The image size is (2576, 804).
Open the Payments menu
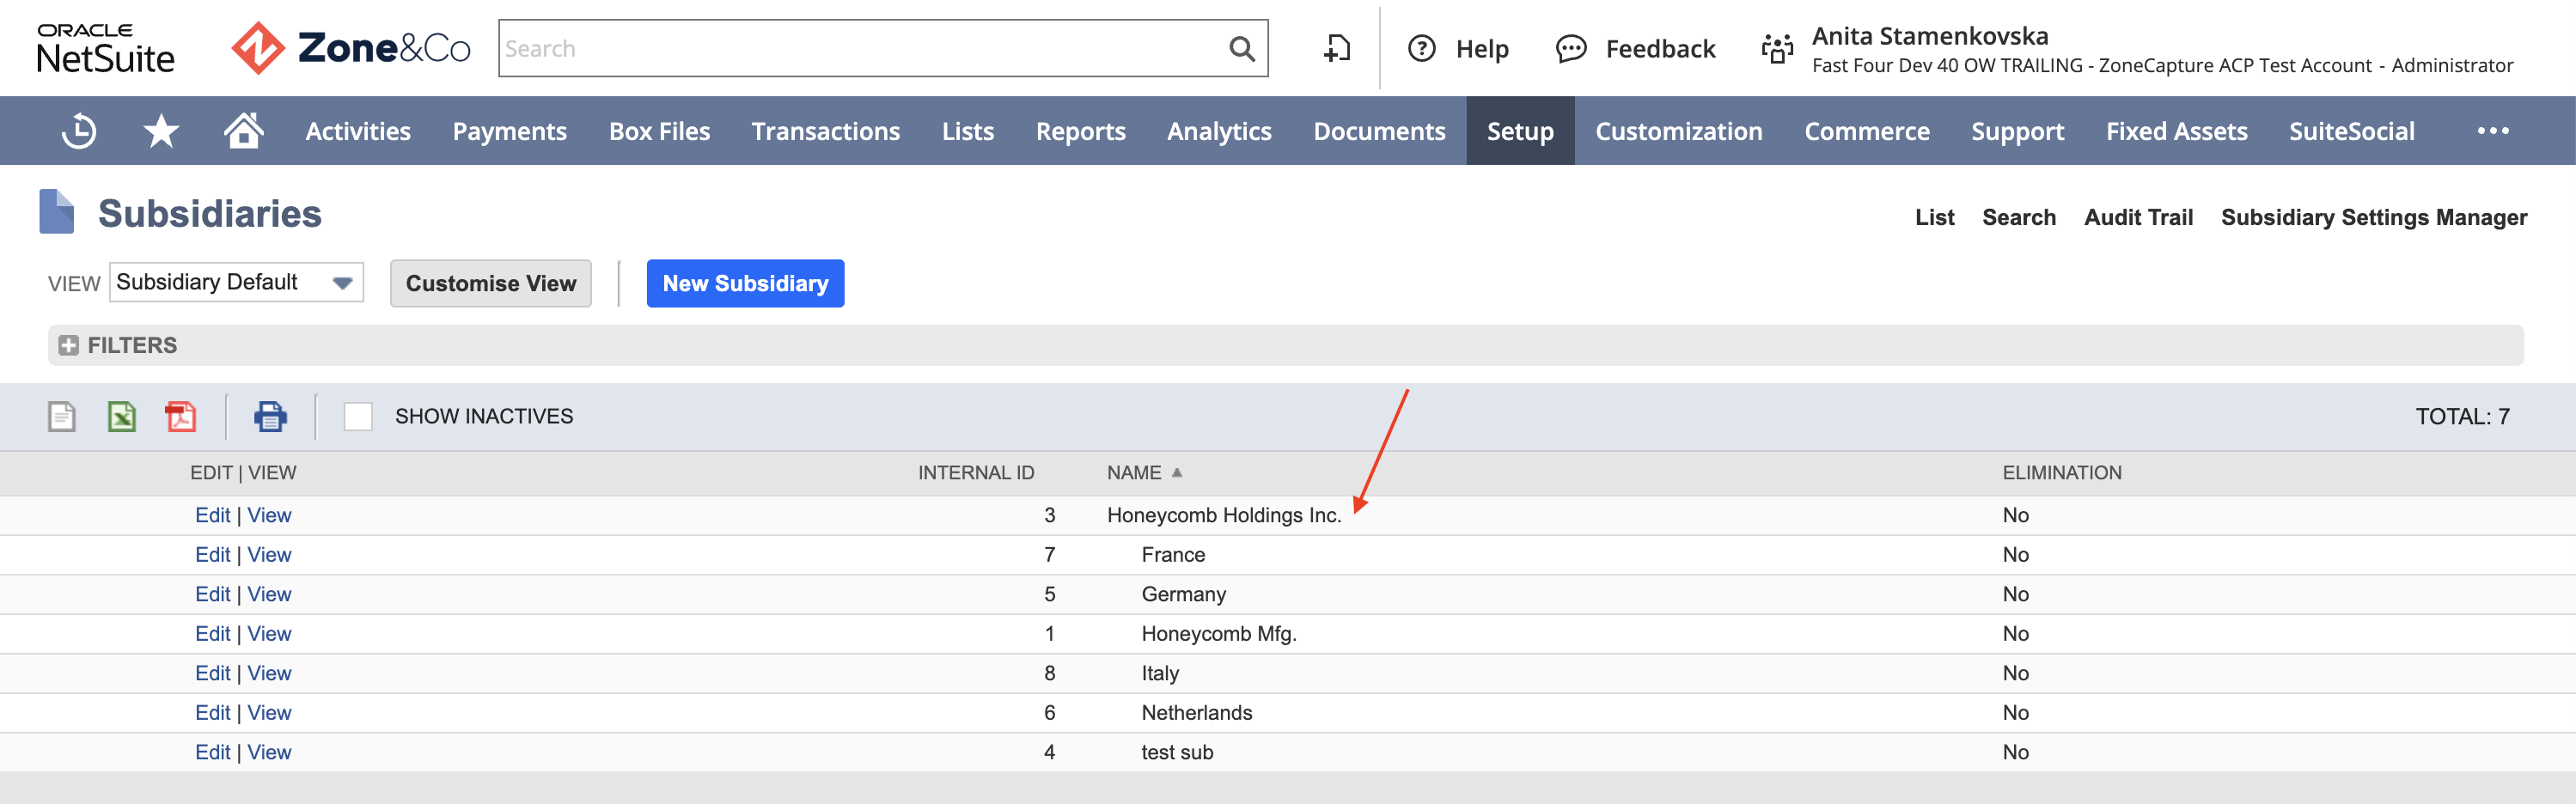510,131
